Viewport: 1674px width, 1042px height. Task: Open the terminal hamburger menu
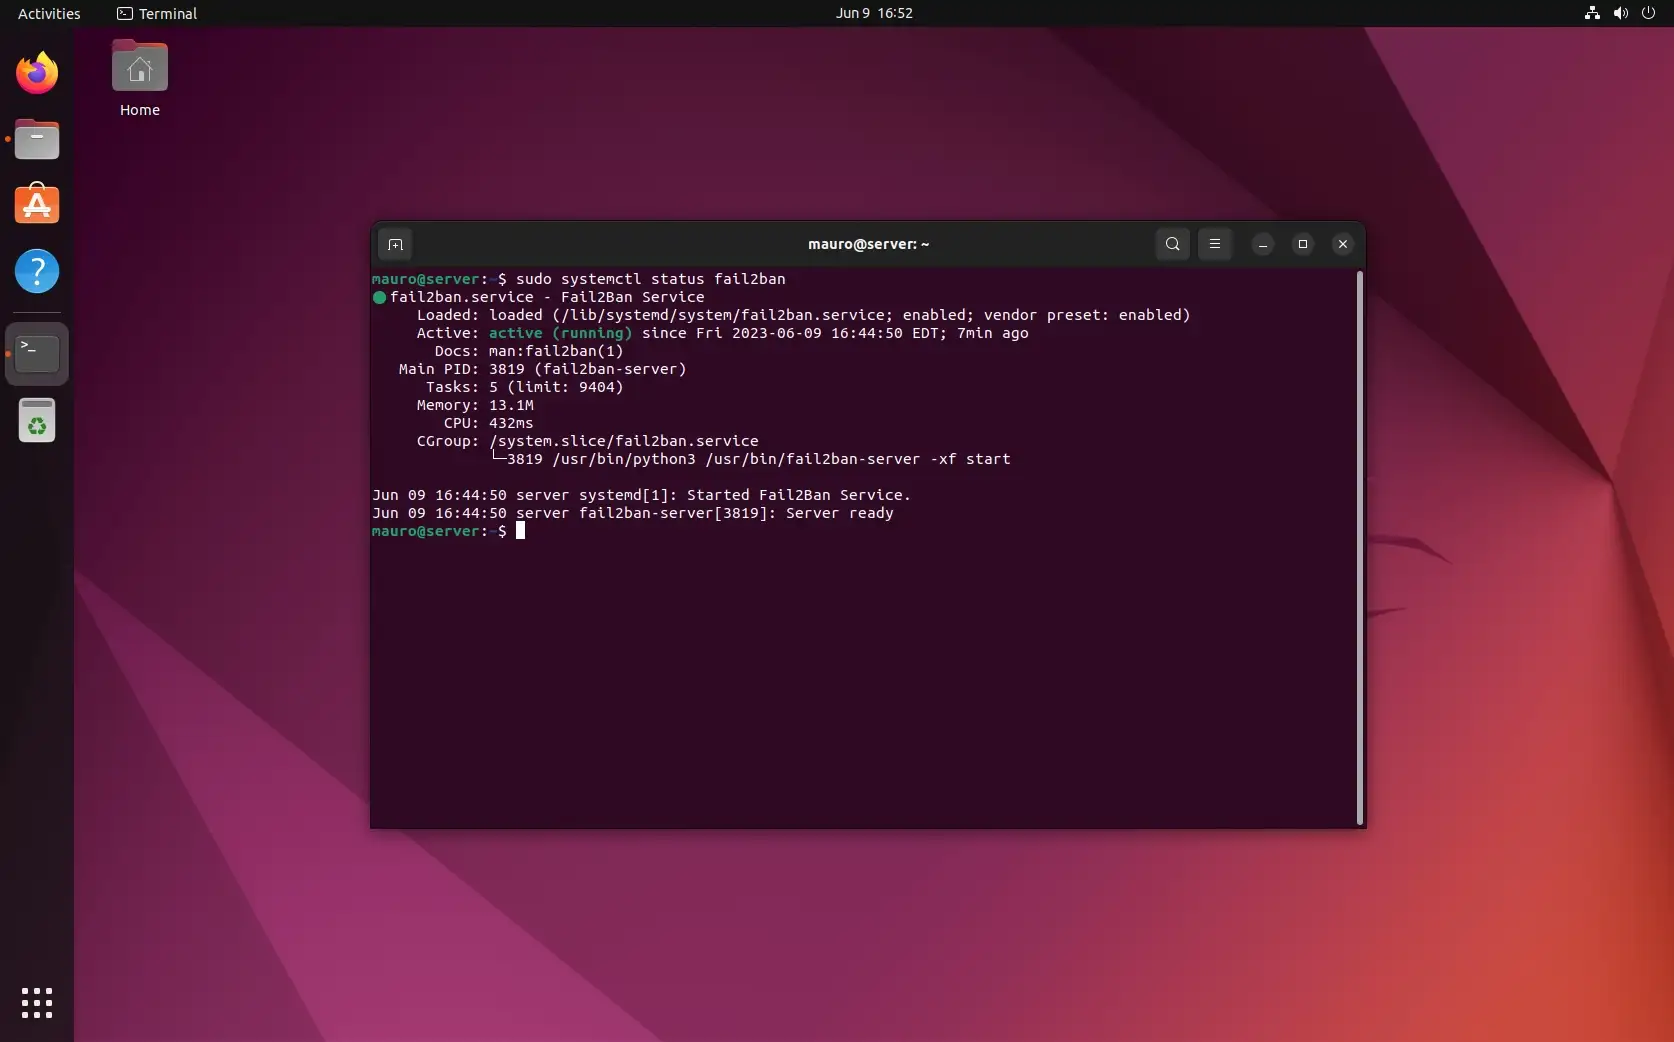click(x=1215, y=244)
